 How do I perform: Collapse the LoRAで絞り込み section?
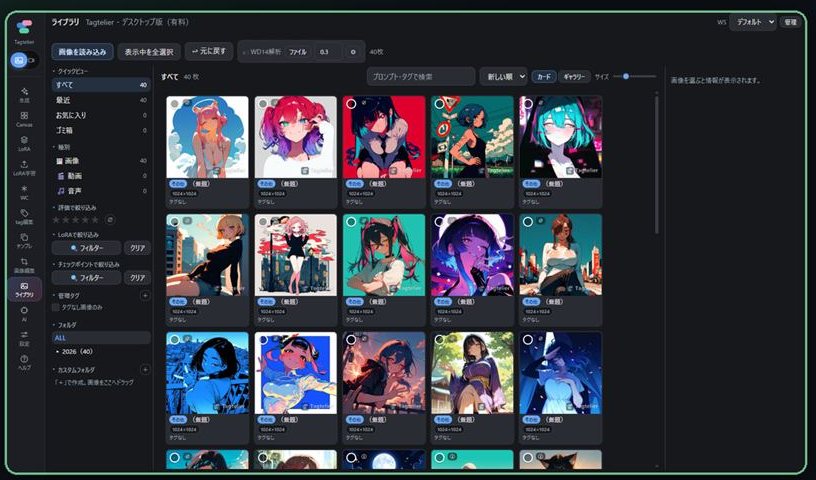[75, 235]
